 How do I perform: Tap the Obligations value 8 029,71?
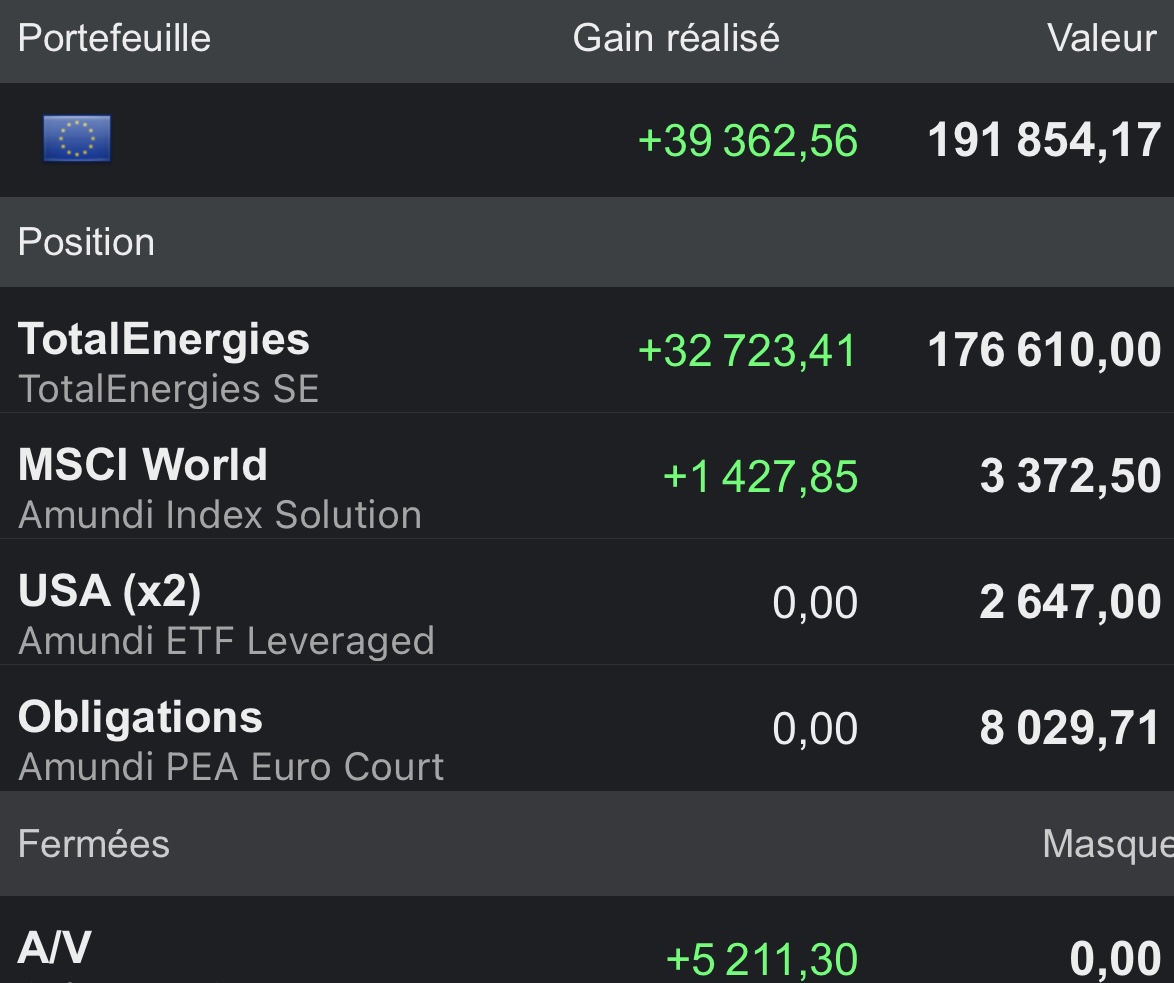tap(1070, 728)
